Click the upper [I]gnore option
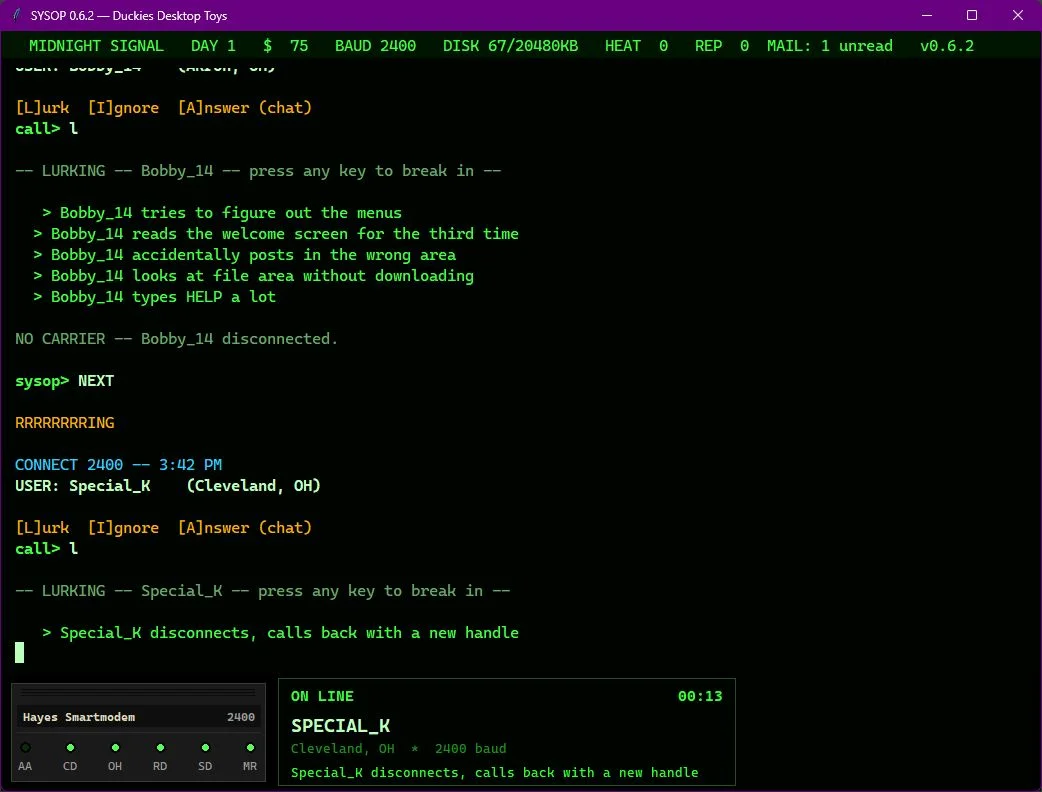This screenshot has width=1042, height=792. [x=124, y=108]
